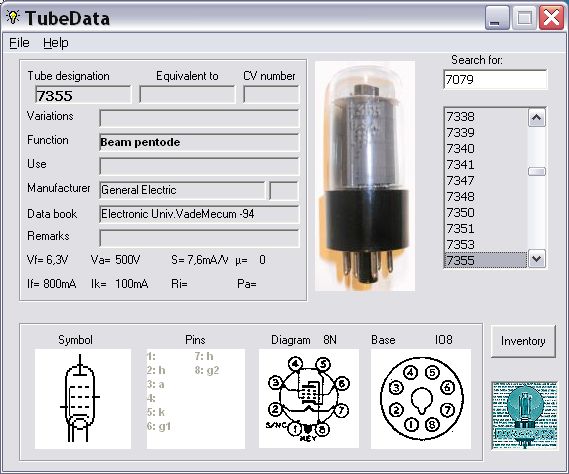
Task: Click the Inventory button
Action: click(523, 341)
